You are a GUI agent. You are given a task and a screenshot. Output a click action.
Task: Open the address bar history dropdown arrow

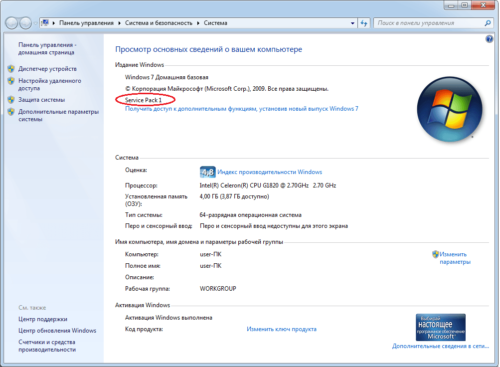click(x=352, y=23)
